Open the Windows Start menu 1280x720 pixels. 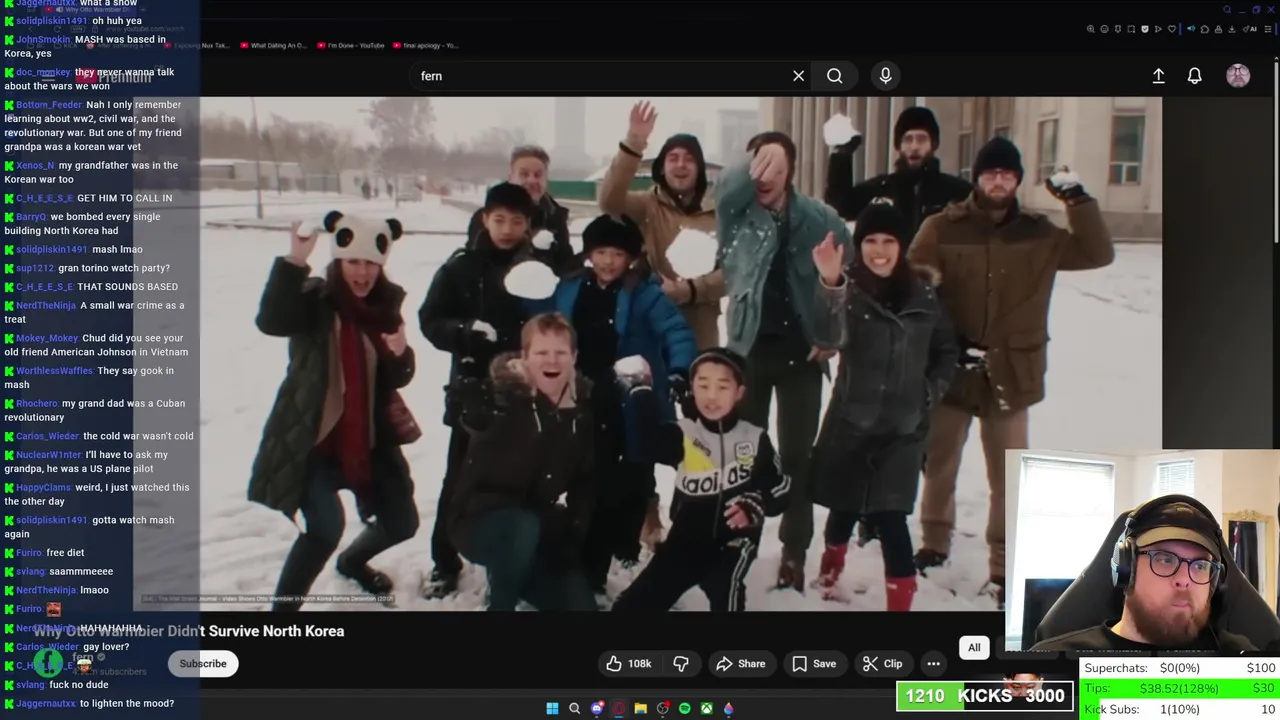[x=552, y=708]
